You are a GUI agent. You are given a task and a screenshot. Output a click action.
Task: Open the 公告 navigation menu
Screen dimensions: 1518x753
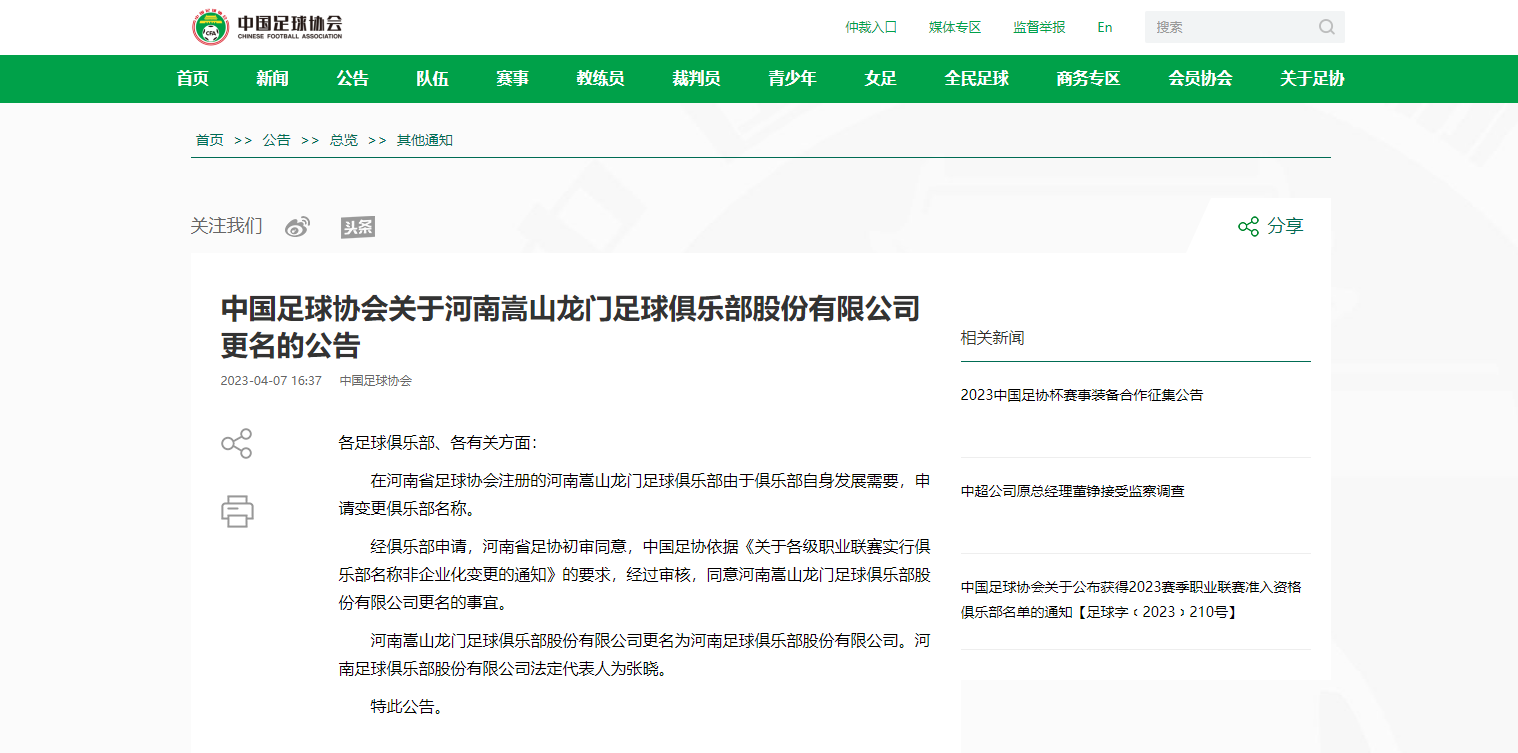[x=352, y=79]
